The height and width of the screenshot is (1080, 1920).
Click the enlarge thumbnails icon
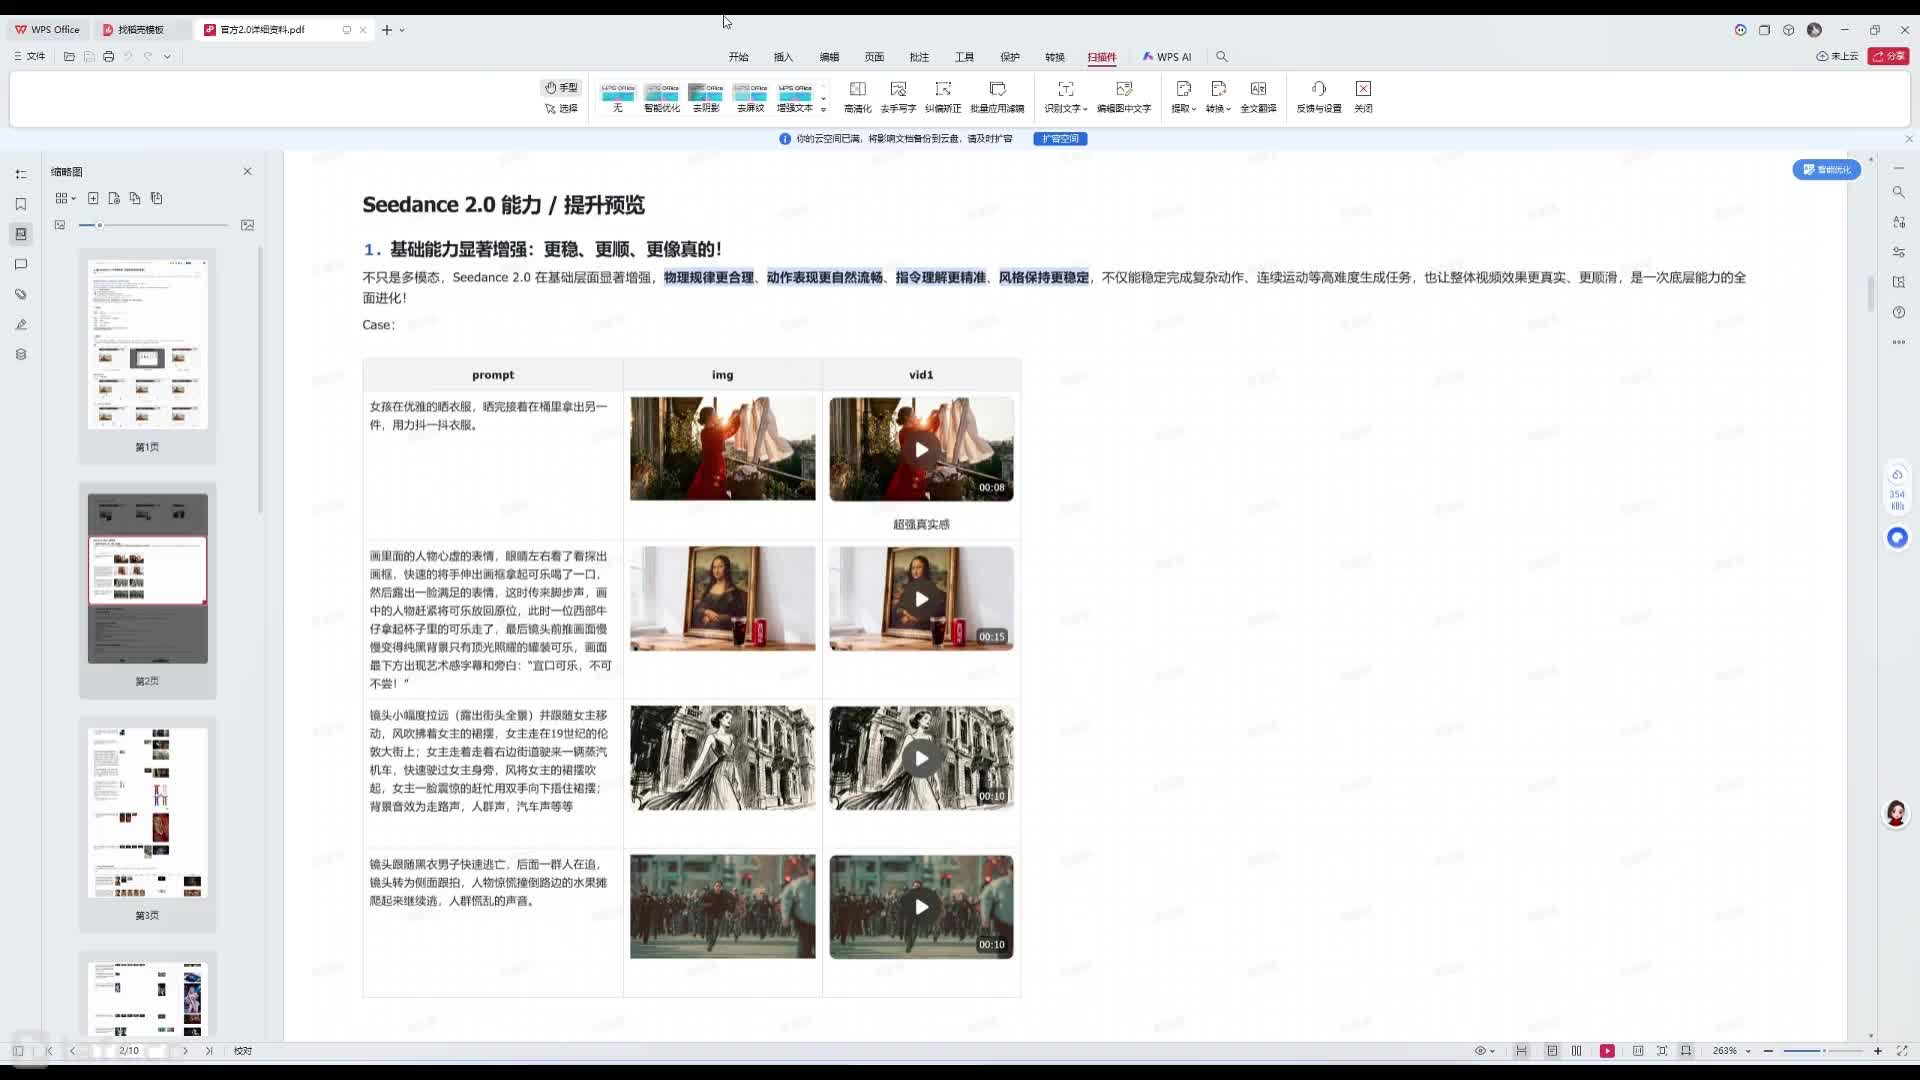point(248,225)
